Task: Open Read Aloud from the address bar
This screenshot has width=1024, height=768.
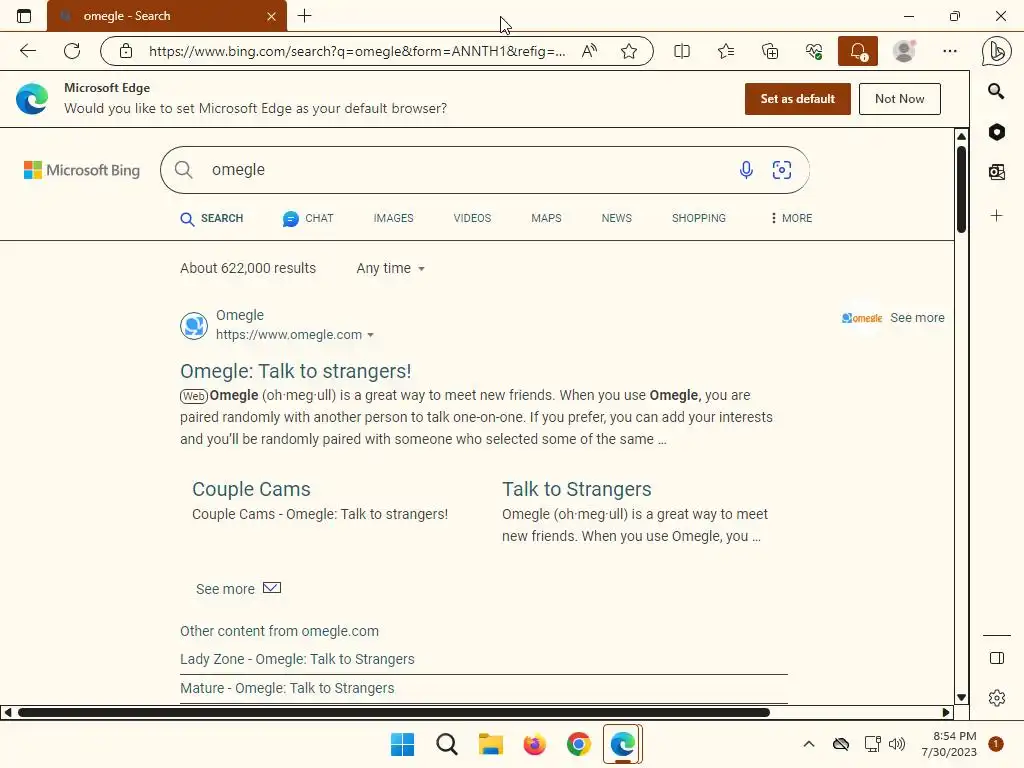Action: tap(589, 51)
